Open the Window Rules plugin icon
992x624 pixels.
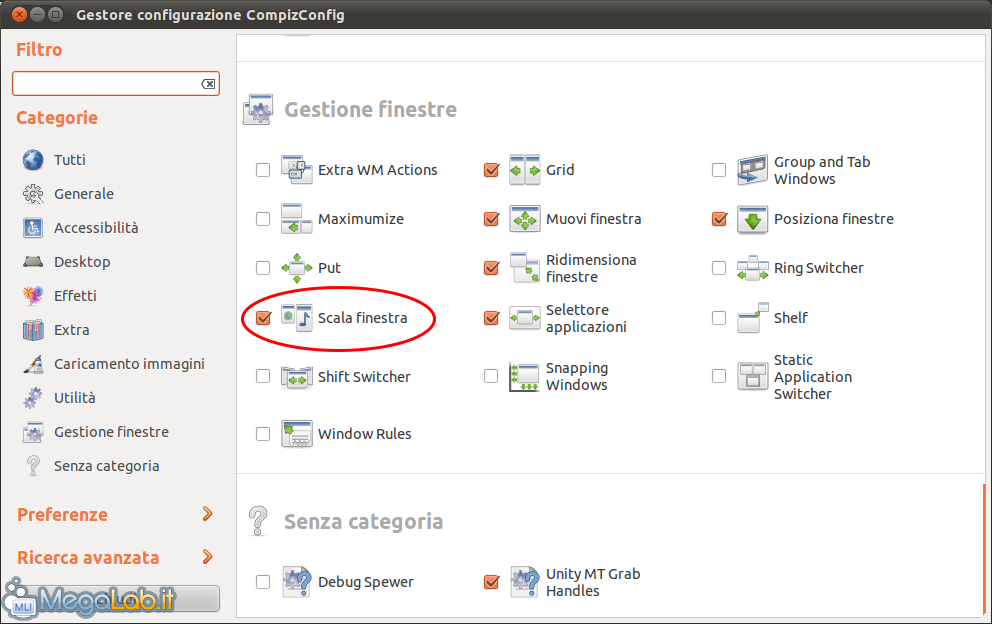click(x=297, y=434)
